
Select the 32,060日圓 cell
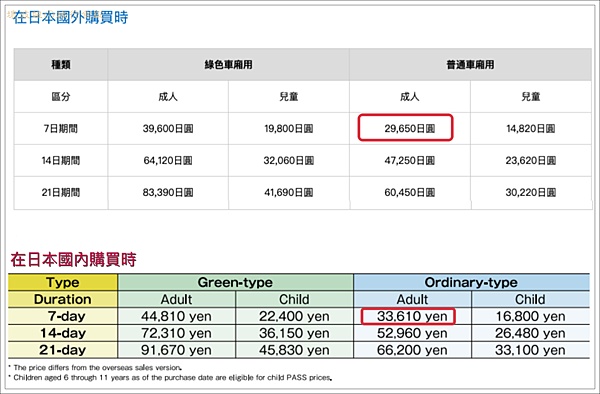click(289, 161)
